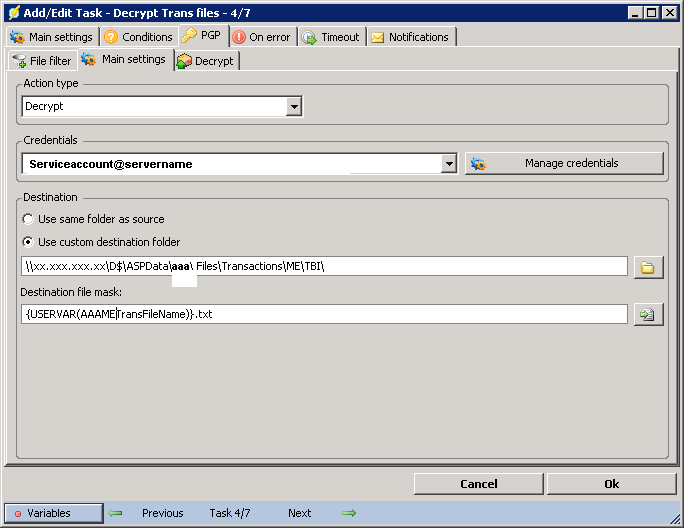The height and width of the screenshot is (528, 684).
Task: Switch to the Conditions tab
Action: pos(138,37)
